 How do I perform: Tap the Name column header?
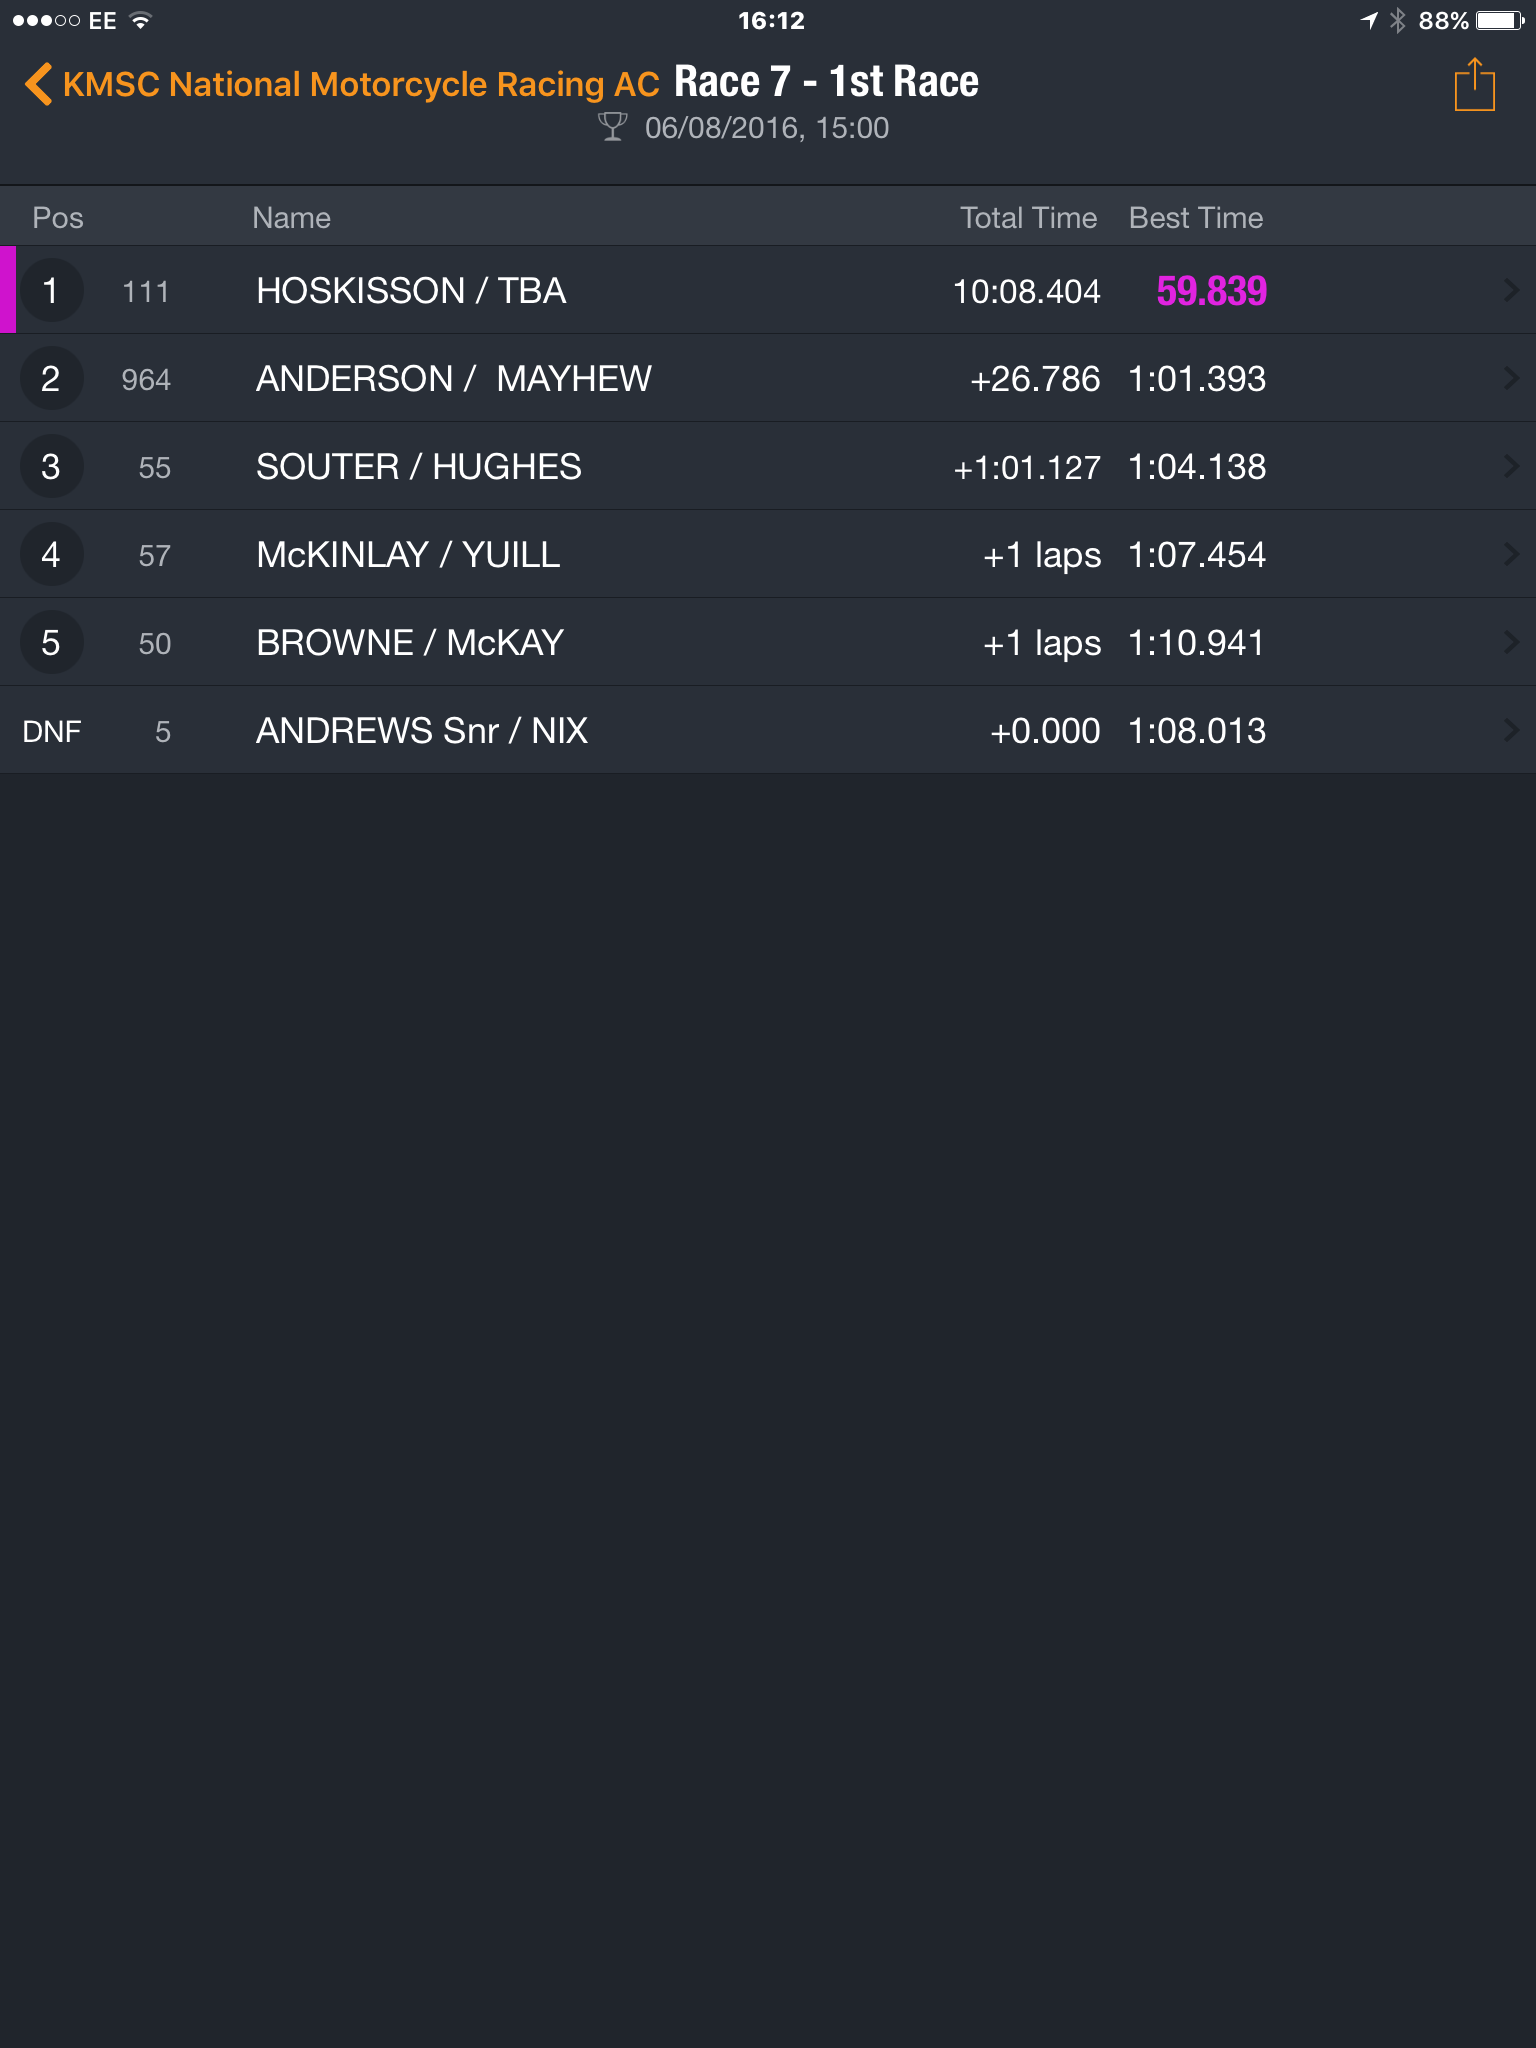click(291, 218)
